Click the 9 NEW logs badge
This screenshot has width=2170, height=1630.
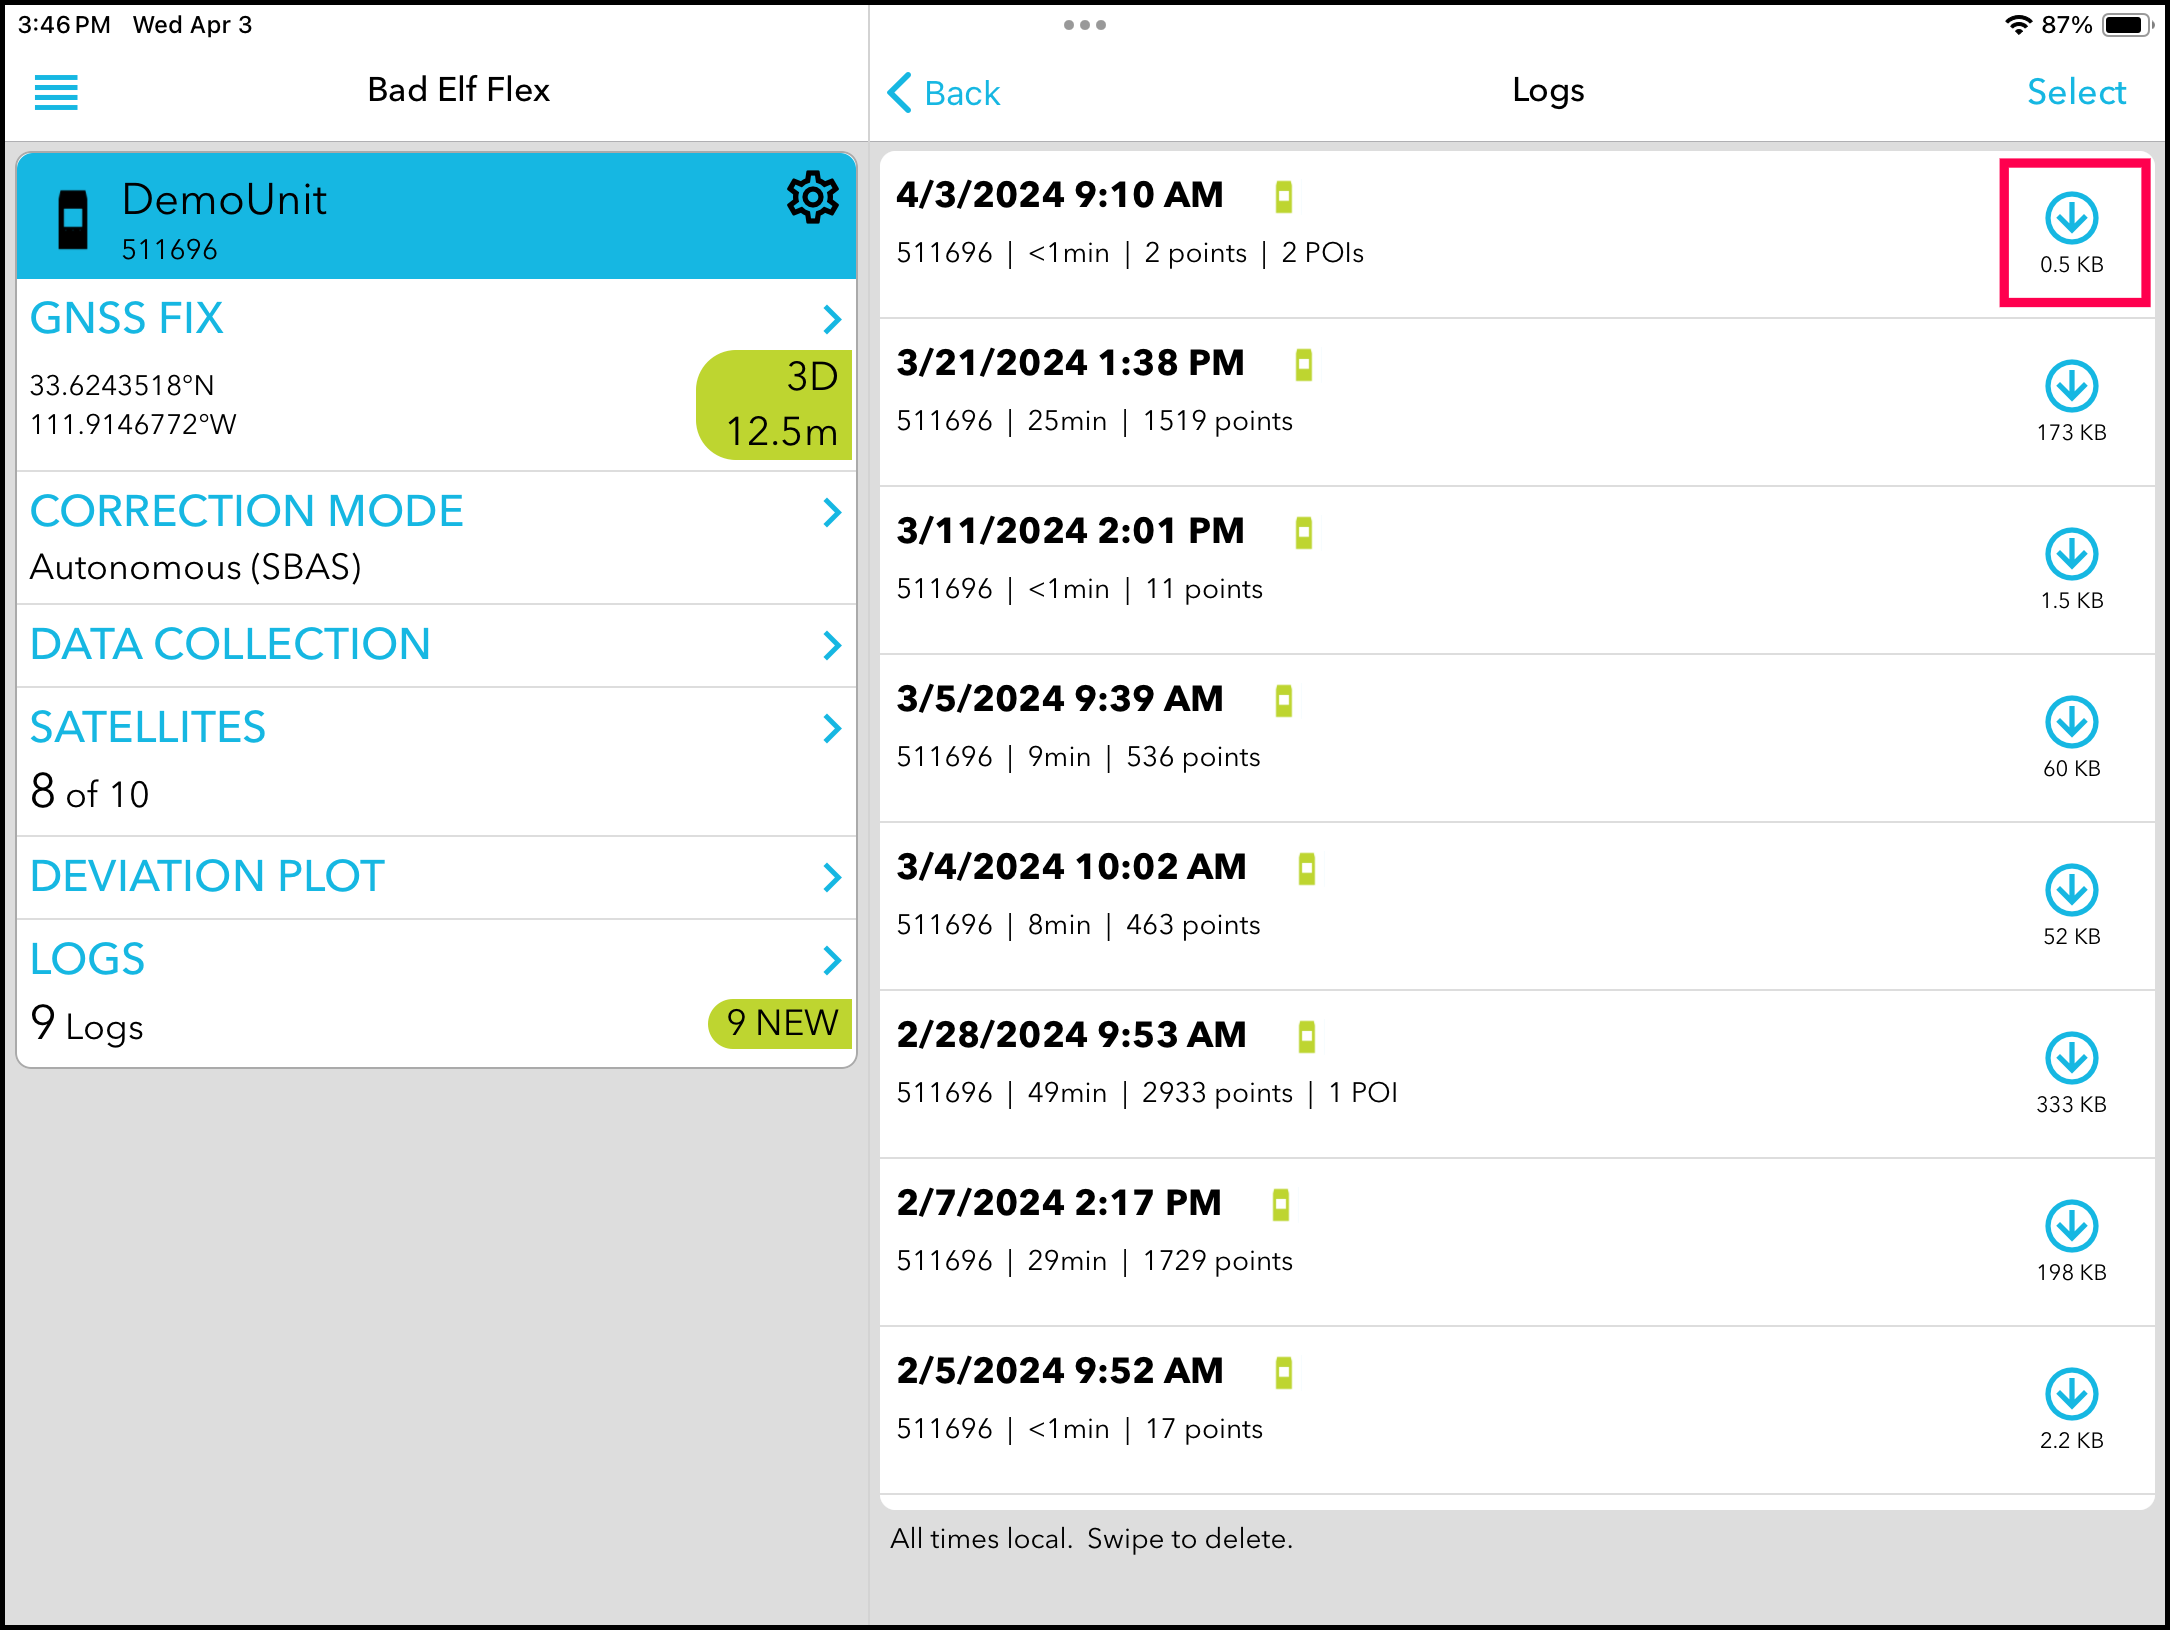click(x=780, y=1023)
